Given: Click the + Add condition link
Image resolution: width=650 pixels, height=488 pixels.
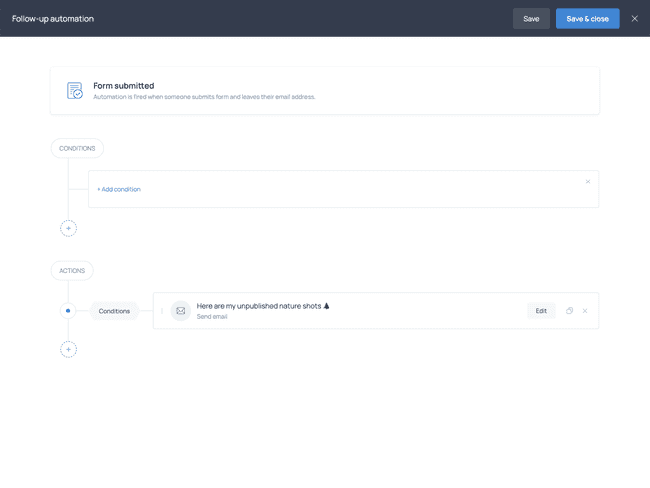Looking at the screenshot, I should point(119,189).
